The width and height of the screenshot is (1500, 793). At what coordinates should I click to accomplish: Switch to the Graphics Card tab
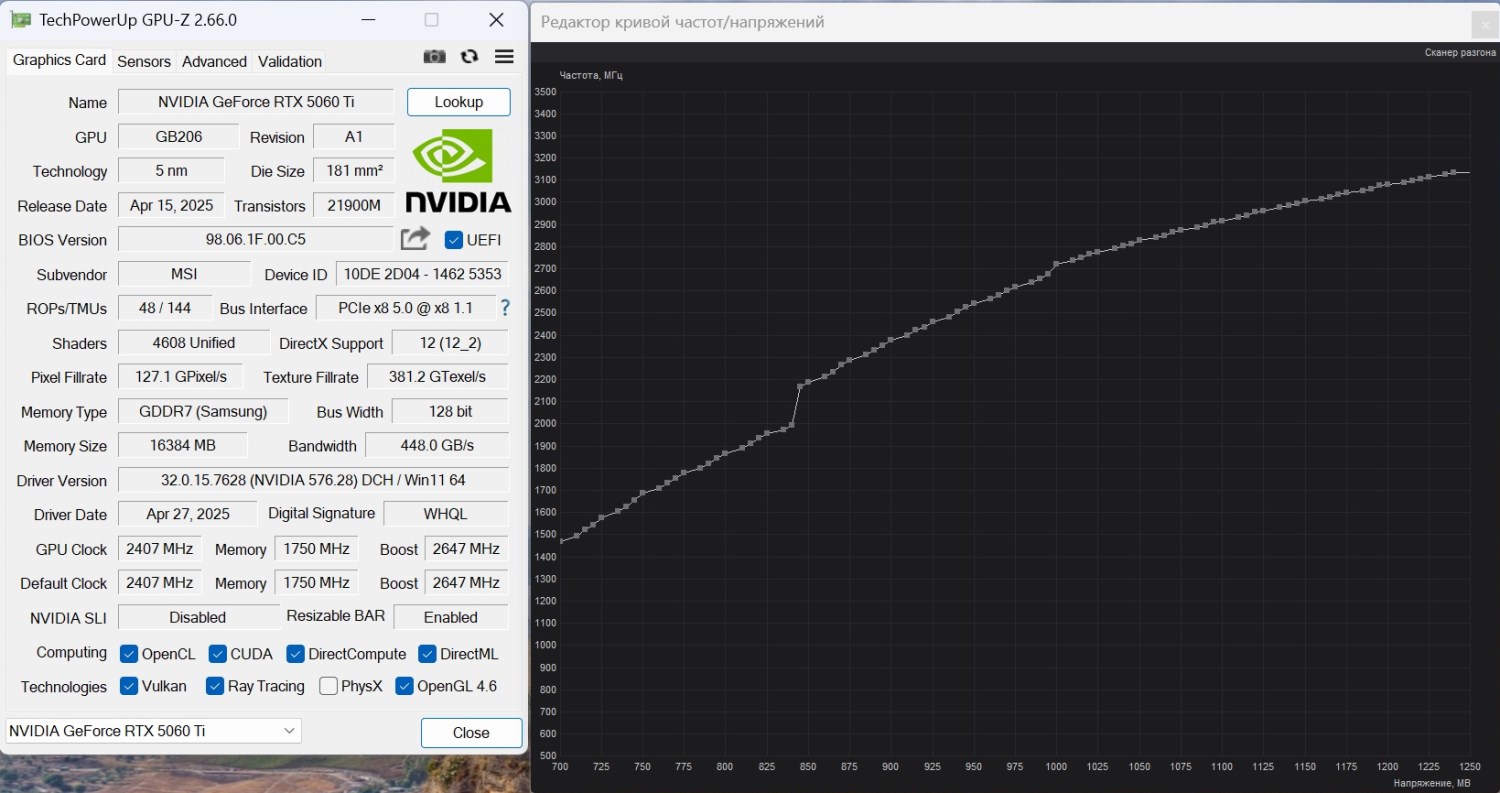click(x=59, y=60)
